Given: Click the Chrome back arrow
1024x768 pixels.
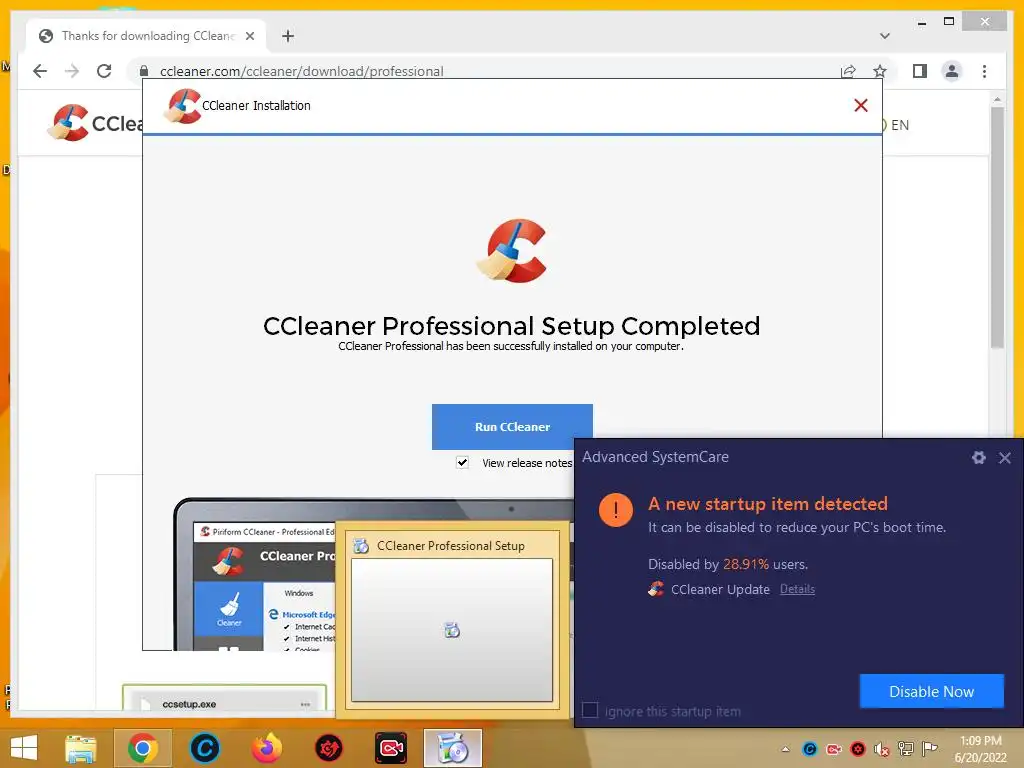Looking at the screenshot, I should 40,71.
